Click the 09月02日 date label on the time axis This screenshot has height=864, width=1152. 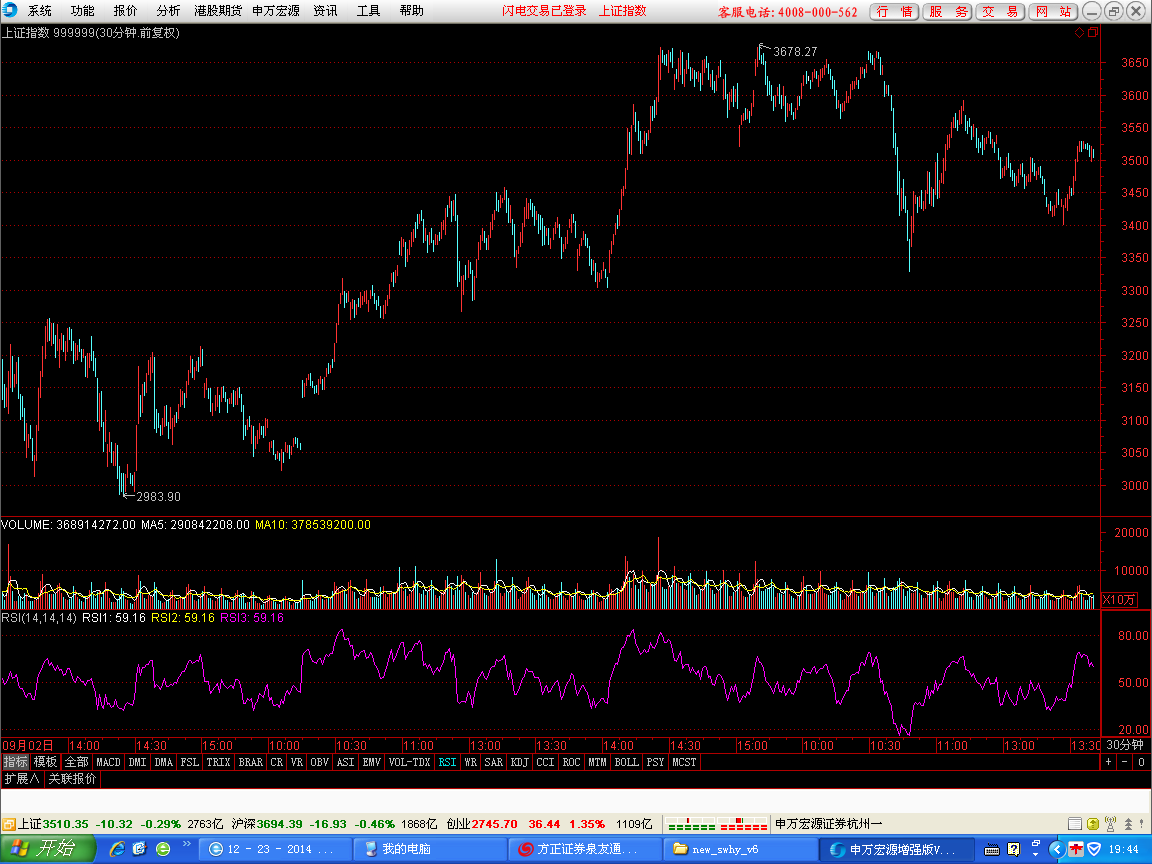(27, 746)
